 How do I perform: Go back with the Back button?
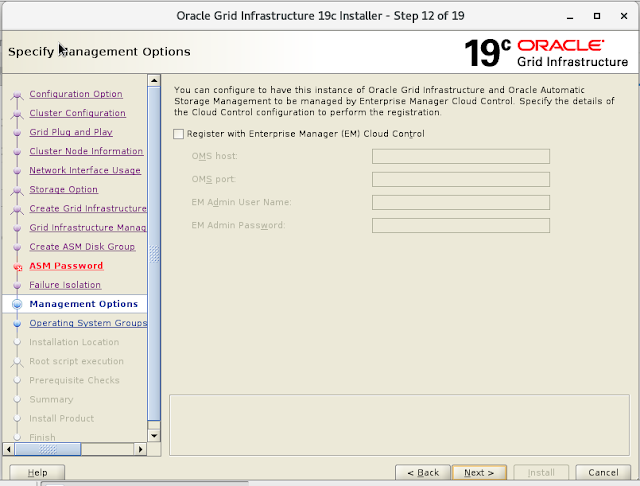point(423,473)
